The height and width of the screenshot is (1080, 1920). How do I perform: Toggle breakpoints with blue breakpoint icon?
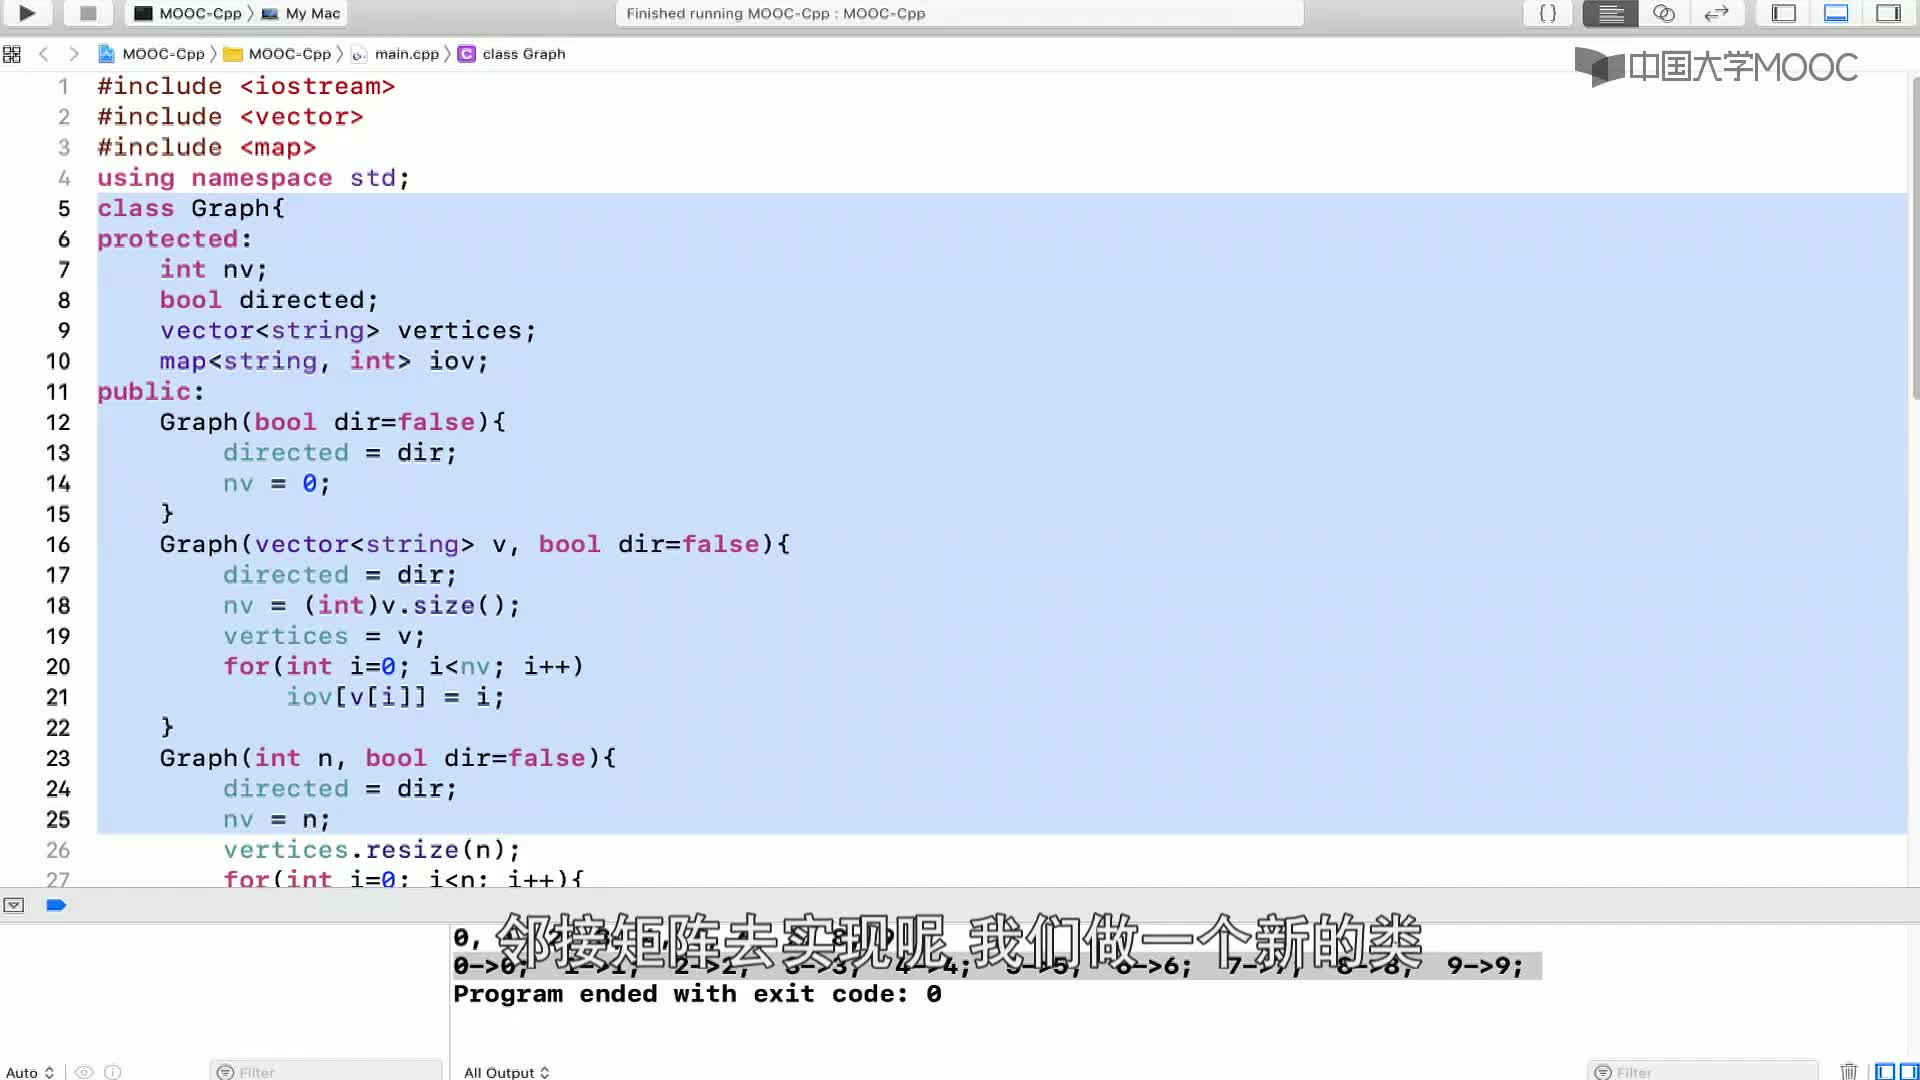tap(56, 905)
